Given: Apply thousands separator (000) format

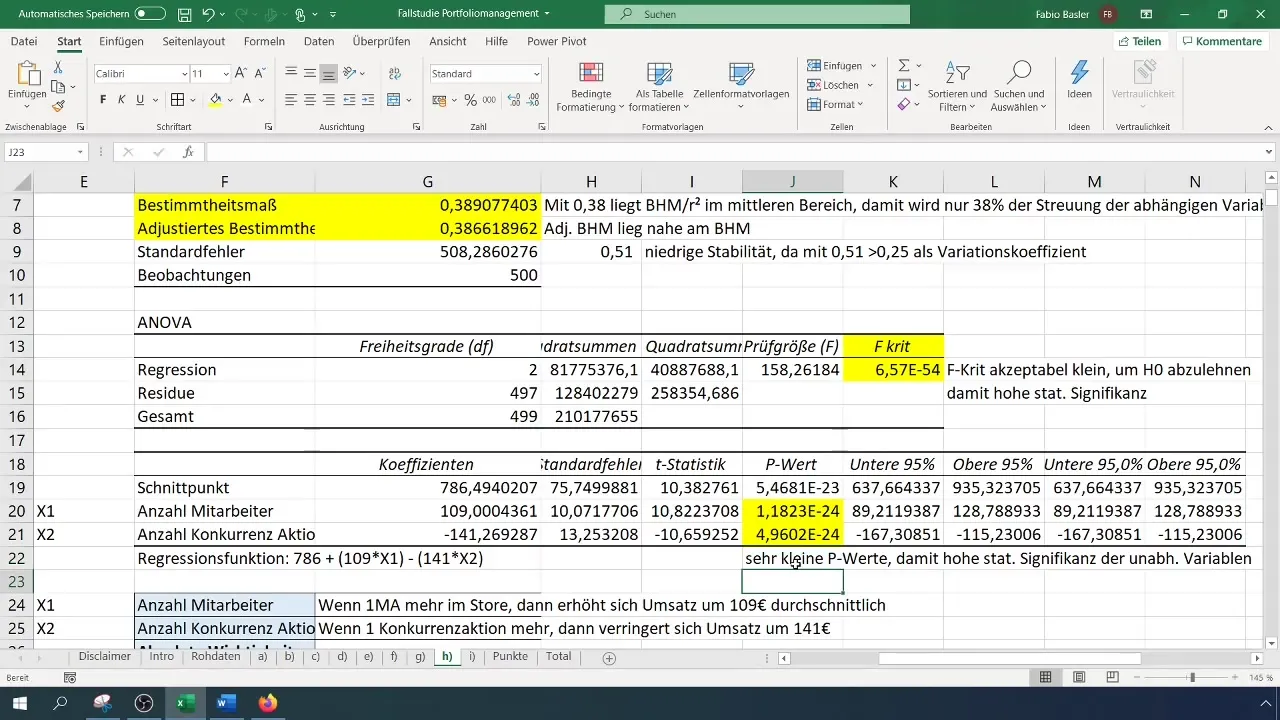Looking at the screenshot, I should click(x=487, y=100).
